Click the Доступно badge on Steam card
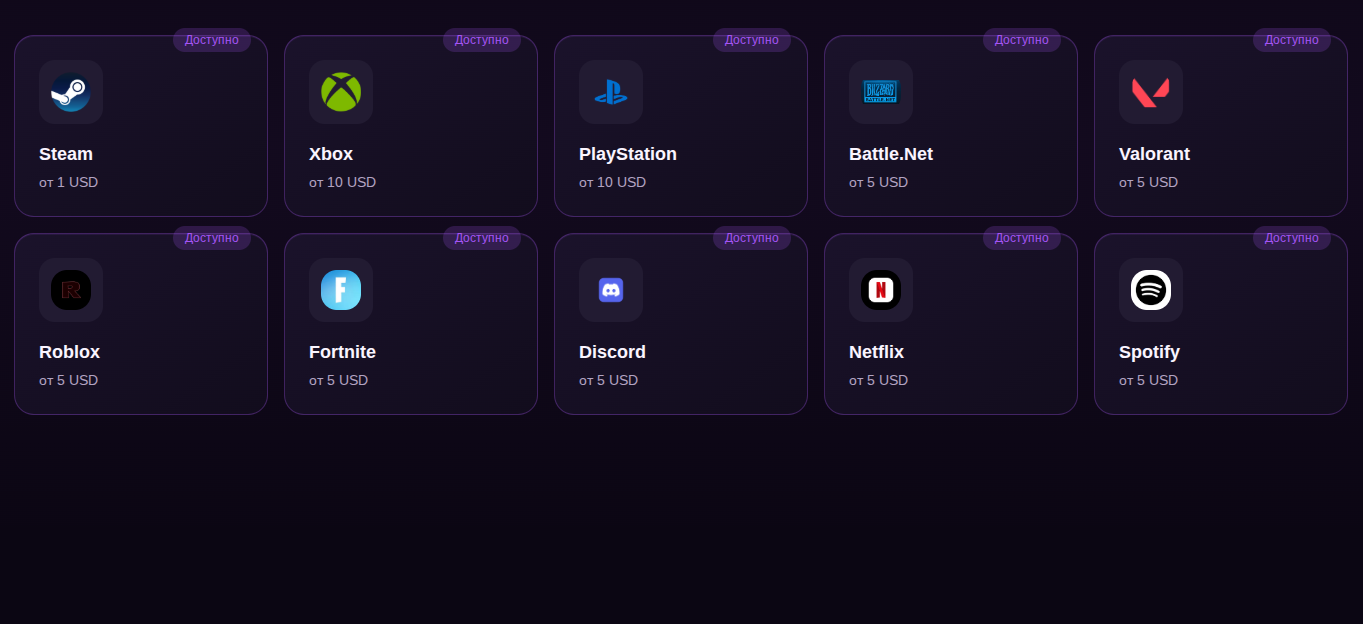The height and width of the screenshot is (624, 1363). (212, 40)
